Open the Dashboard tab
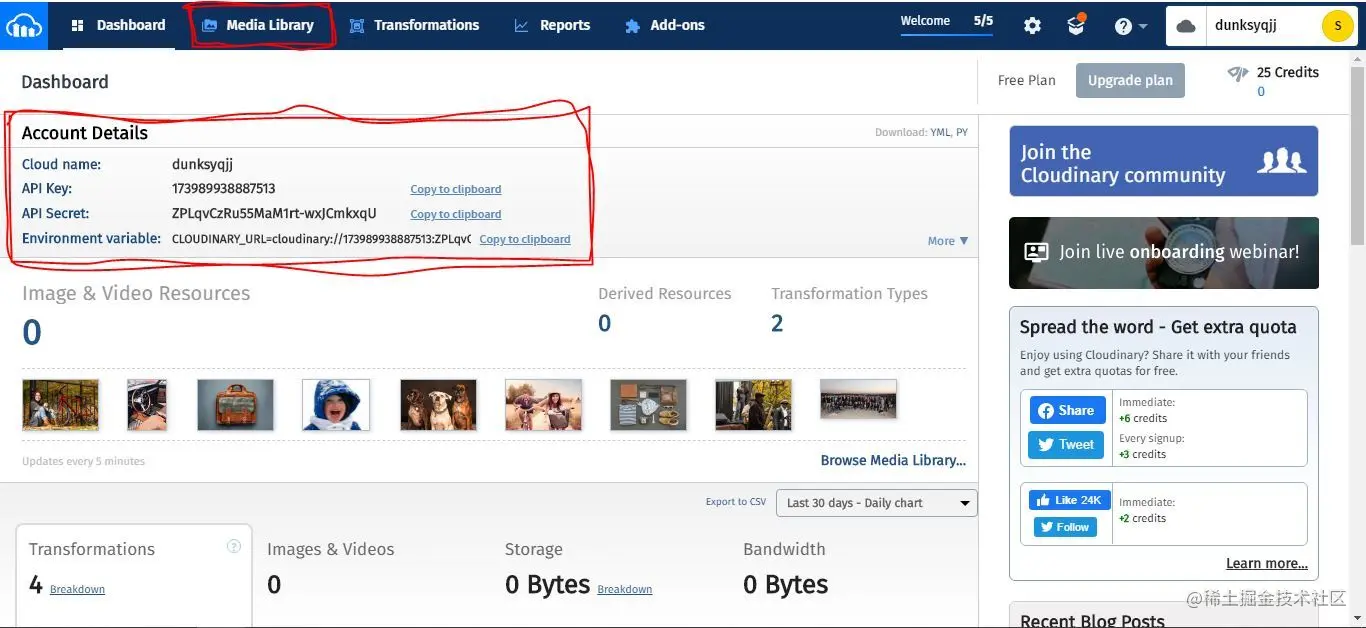Image resolution: width=1366 pixels, height=628 pixels. 119,25
